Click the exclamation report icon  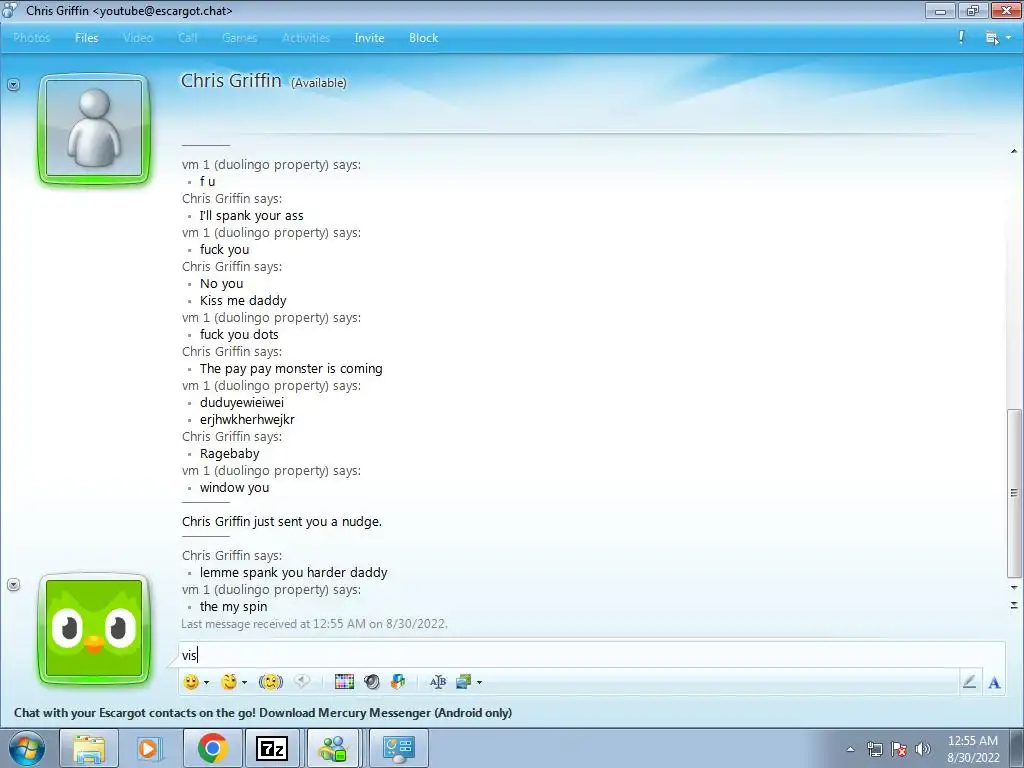[x=961, y=37]
